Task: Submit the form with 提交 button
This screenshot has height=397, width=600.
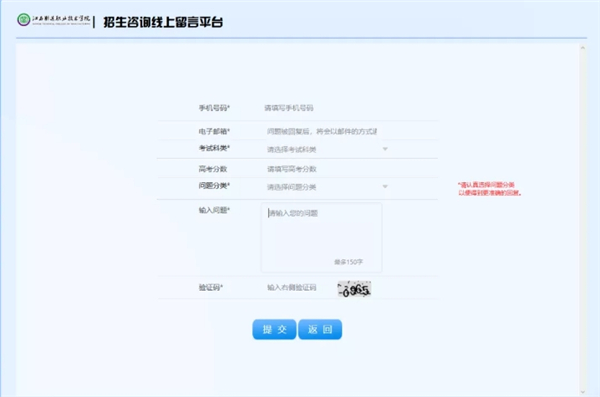Action: click(274, 329)
